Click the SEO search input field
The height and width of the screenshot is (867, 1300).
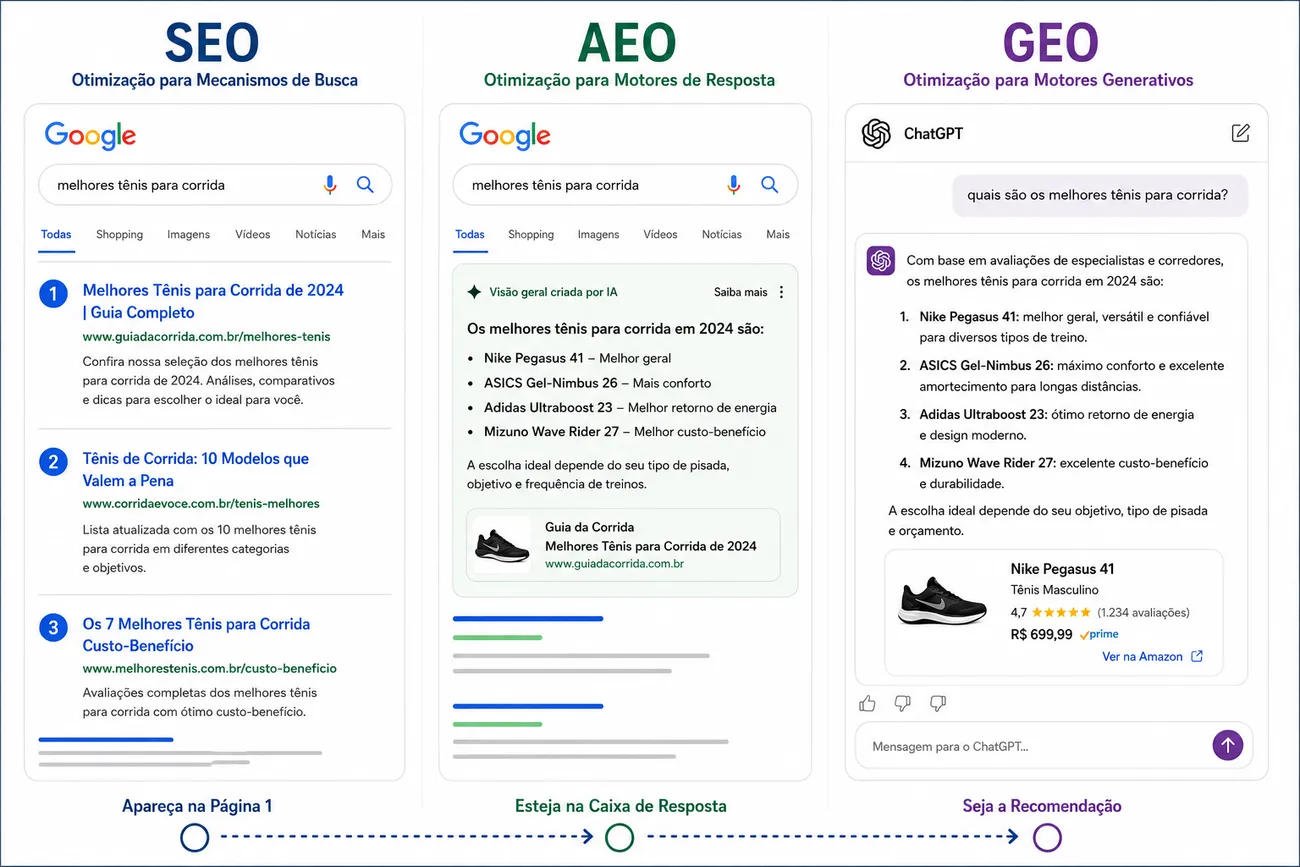pos(215,185)
